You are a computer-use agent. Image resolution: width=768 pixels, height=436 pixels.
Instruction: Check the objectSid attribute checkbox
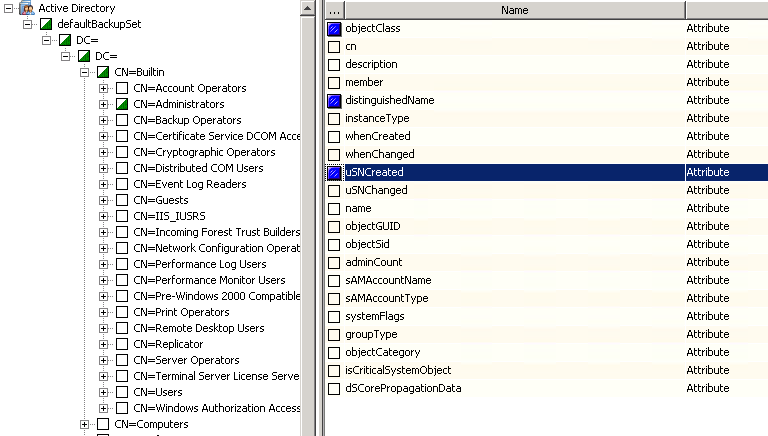point(334,244)
